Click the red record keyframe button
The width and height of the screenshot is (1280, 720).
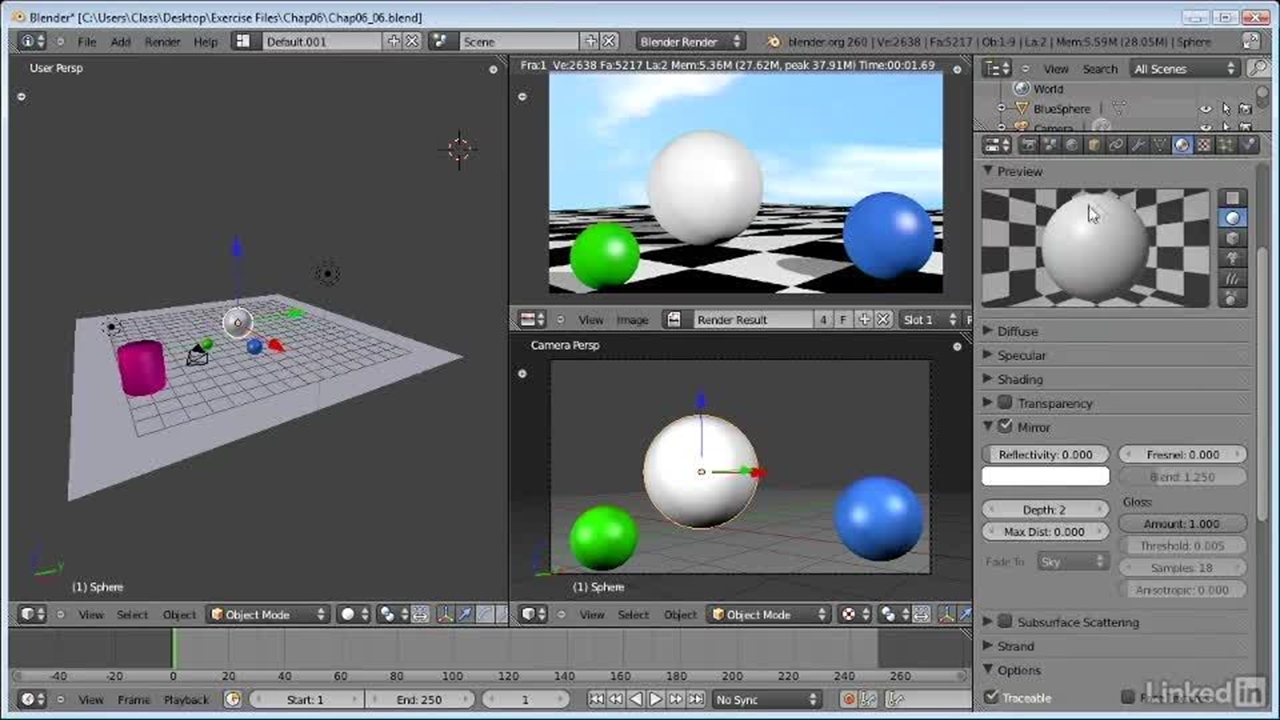848,700
